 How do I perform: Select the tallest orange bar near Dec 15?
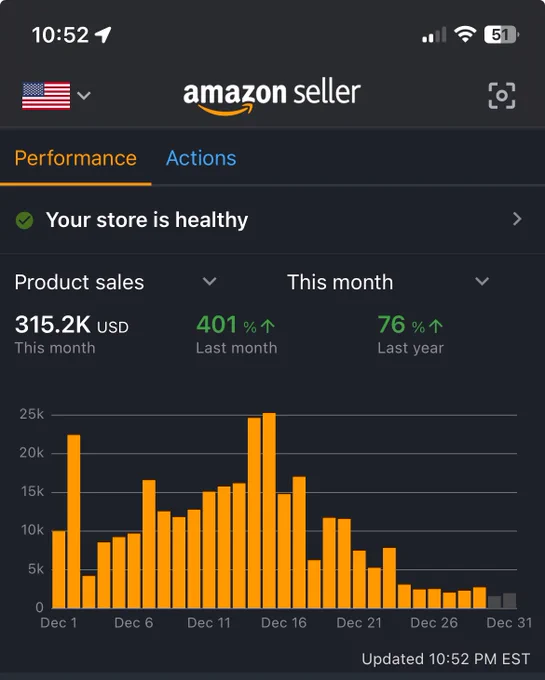269,510
